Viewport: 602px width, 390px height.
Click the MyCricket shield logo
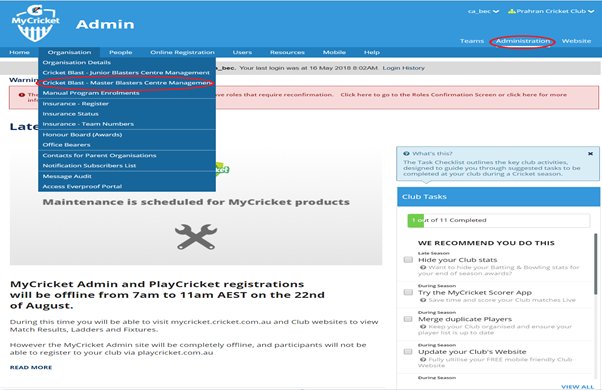pos(35,23)
